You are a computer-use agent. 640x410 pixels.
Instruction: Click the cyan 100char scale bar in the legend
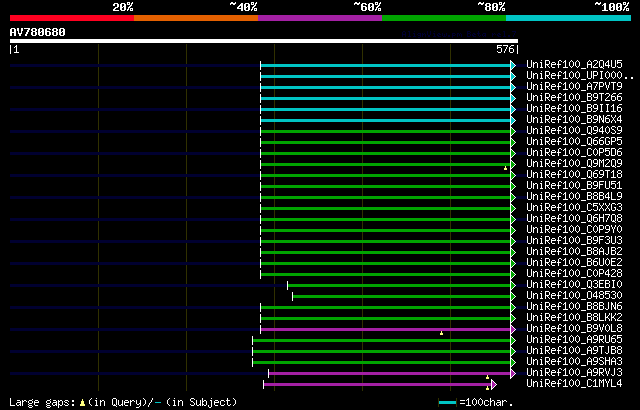pyautogui.click(x=447, y=403)
